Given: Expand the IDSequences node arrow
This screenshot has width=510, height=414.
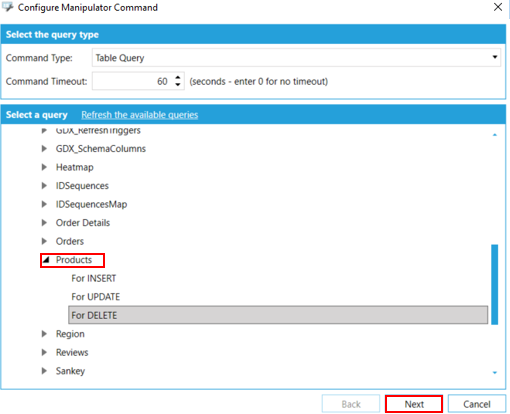Looking at the screenshot, I should click(x=44, y=186).
